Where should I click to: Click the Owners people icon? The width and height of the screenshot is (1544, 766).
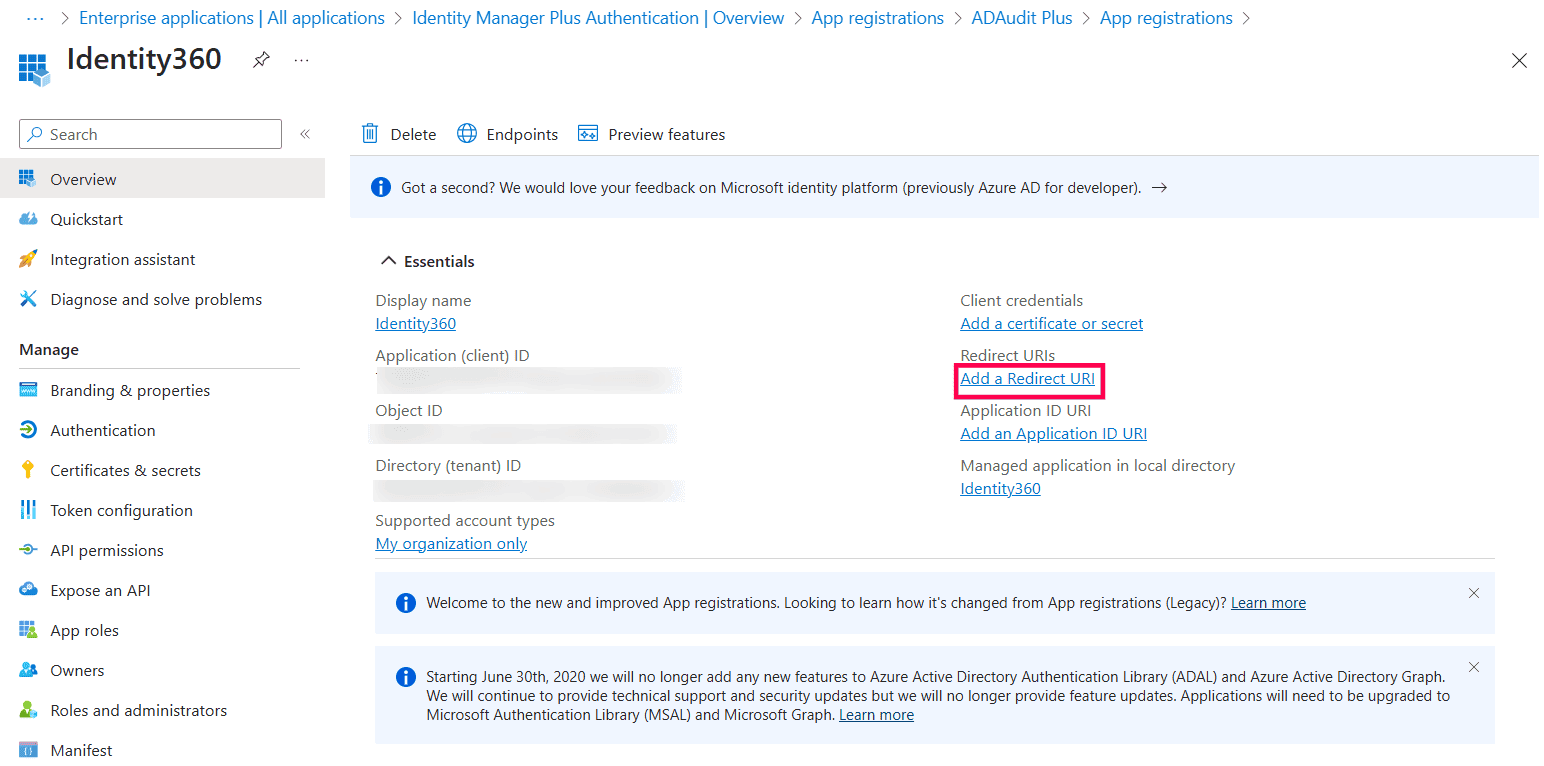28,670
